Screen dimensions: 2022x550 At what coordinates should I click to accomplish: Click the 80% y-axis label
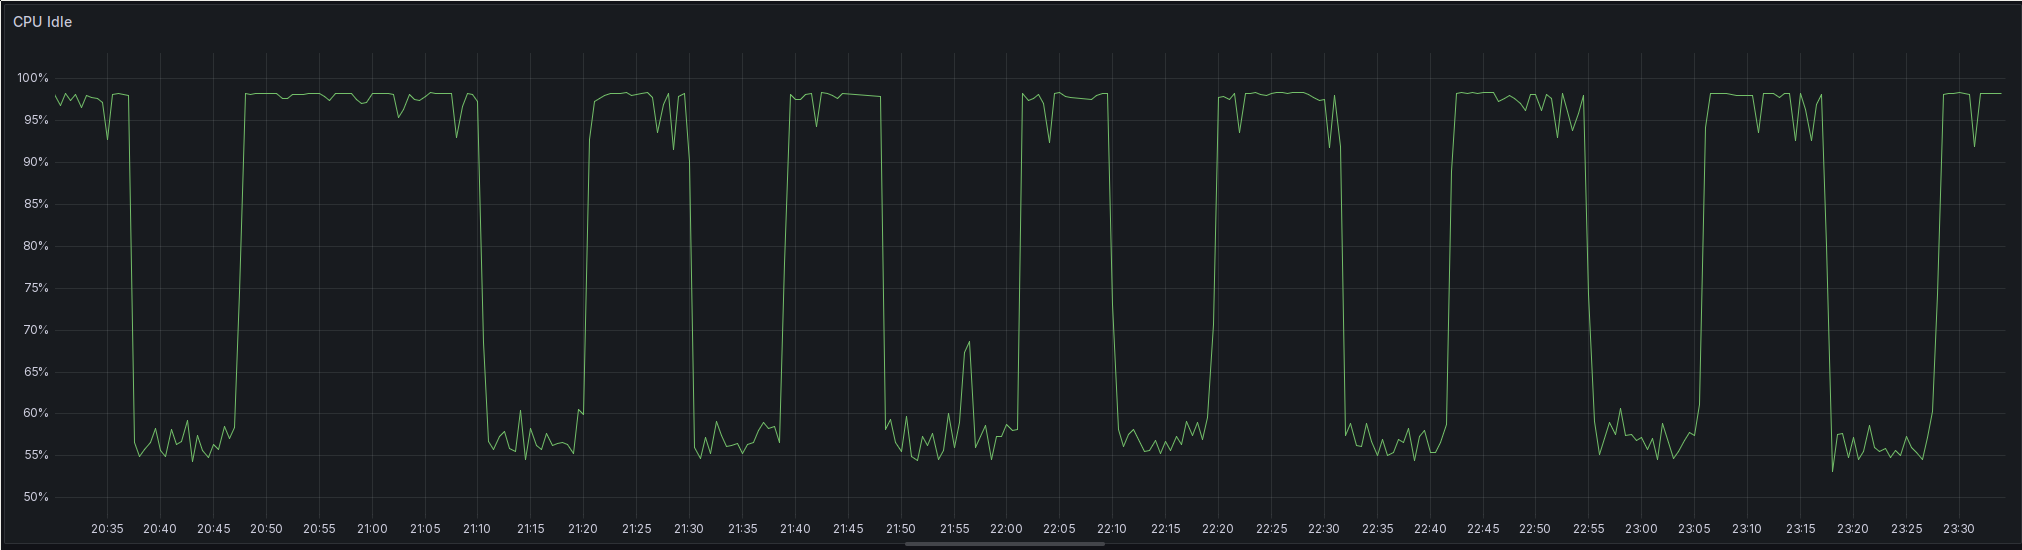[x=36, y=246]
